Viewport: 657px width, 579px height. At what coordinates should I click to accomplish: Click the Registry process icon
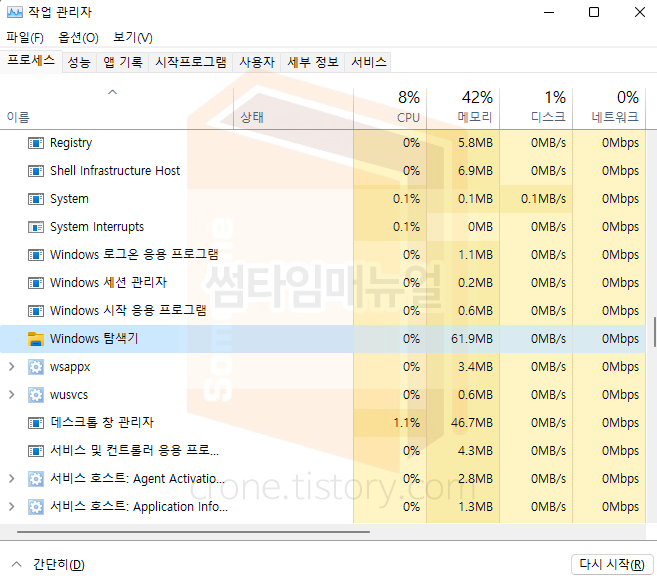coord(36,143)
